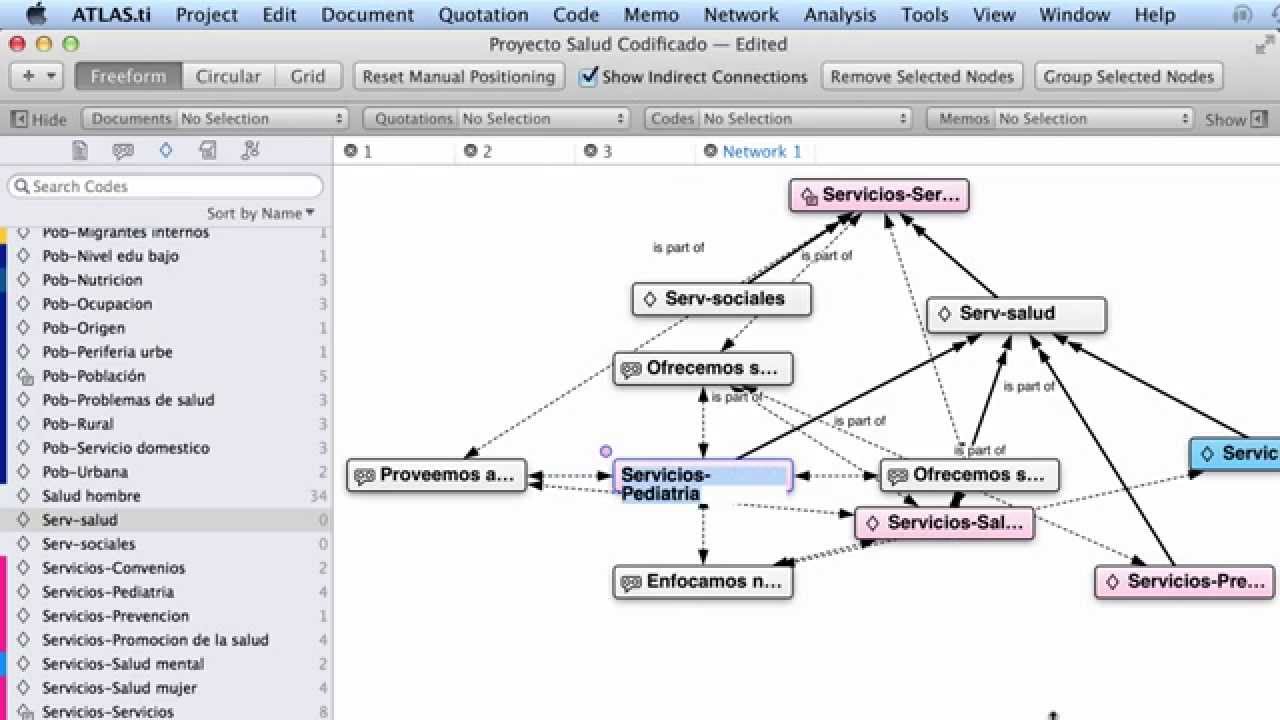This screenshot has height=720, width=1280.
Task: Select the Ofrecemos s... node below Serv-salud
Action: [969, 475]
